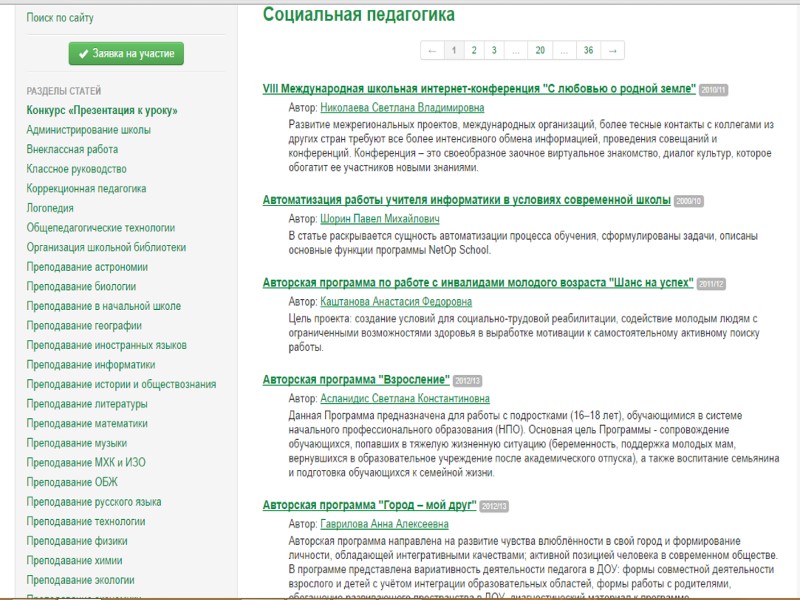Open Преподавание музыки section
This screenshot has height=600, width=800.
coord(77,443)
